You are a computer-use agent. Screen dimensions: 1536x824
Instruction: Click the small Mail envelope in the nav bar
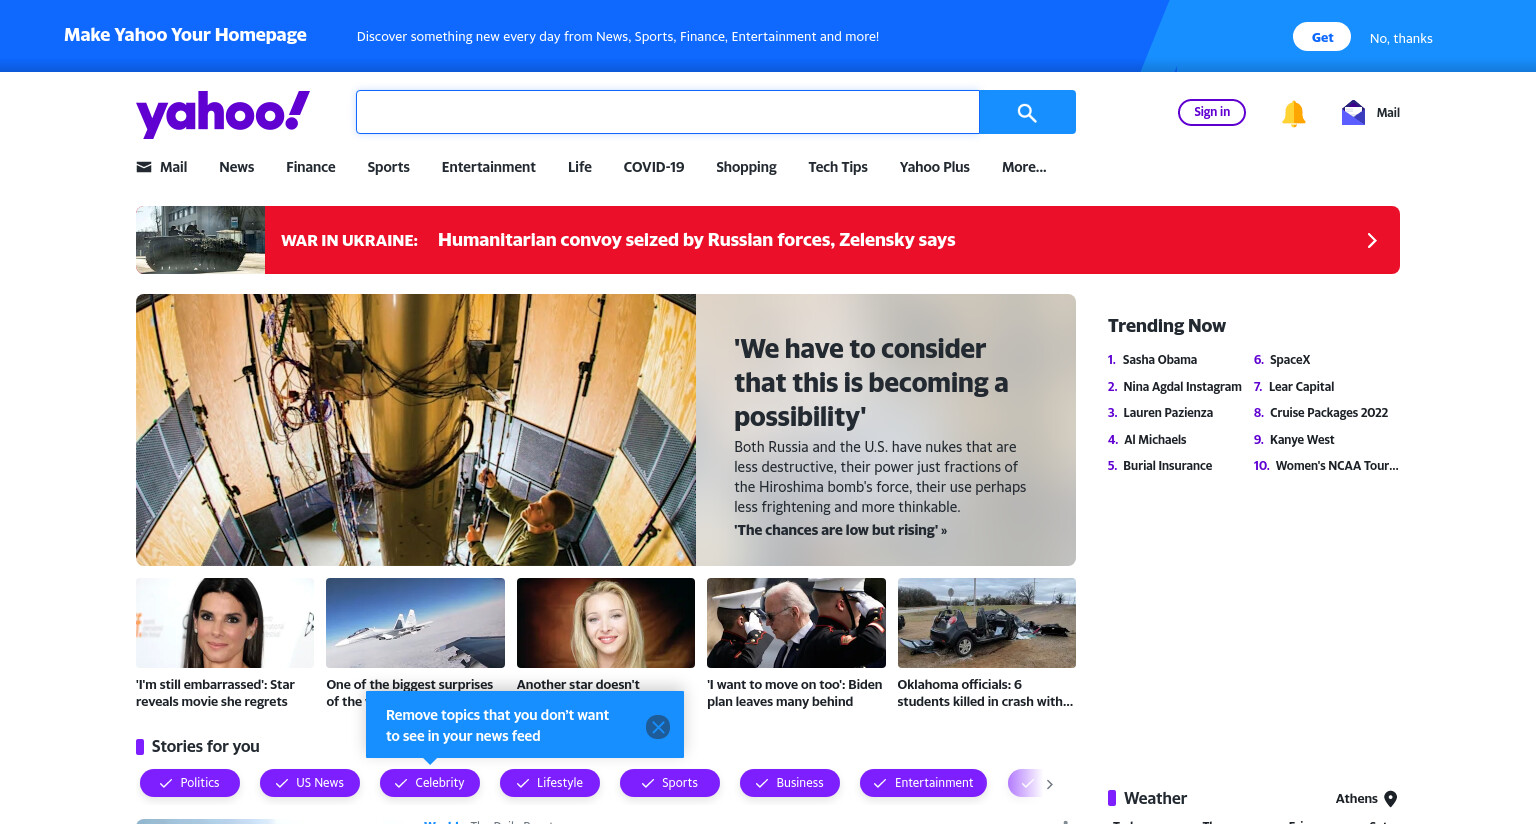pyautogui.click(x=144, y=167)
